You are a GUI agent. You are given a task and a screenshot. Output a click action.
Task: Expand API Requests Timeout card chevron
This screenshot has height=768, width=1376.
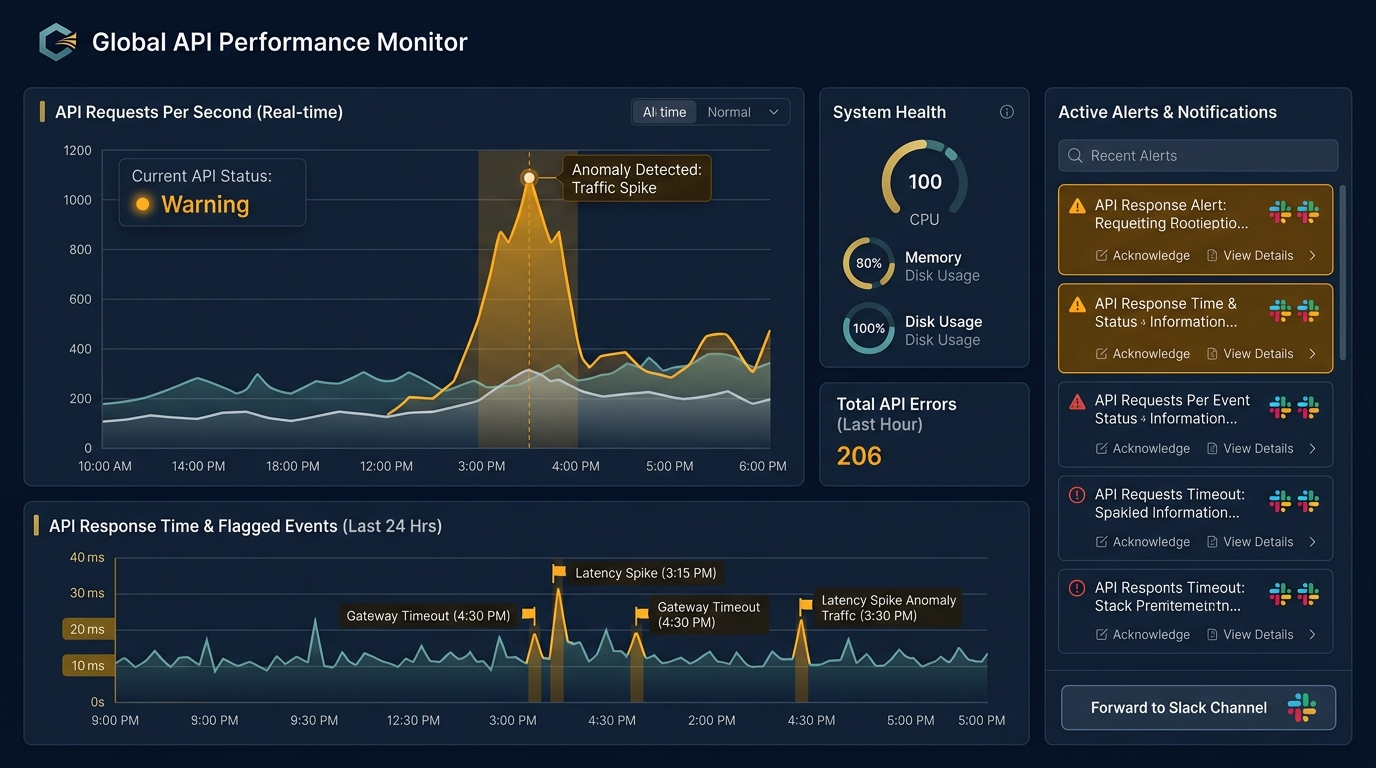coord(1312,542)
